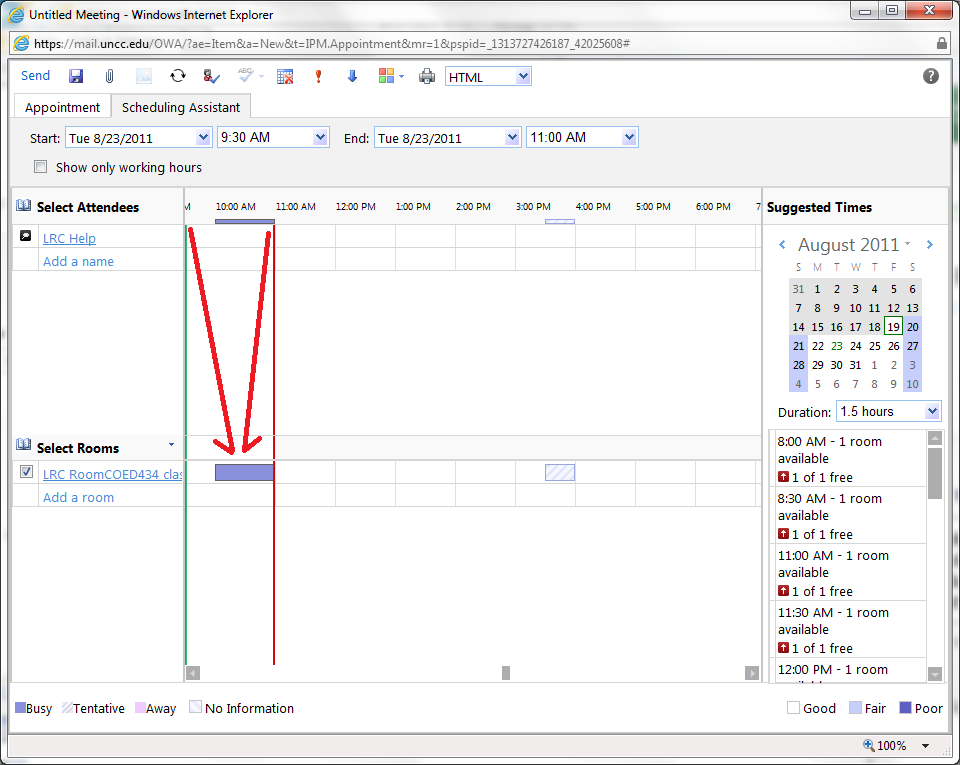Go to next month in calendar
This screenshot has width=960, height=765.
(929, 245)
